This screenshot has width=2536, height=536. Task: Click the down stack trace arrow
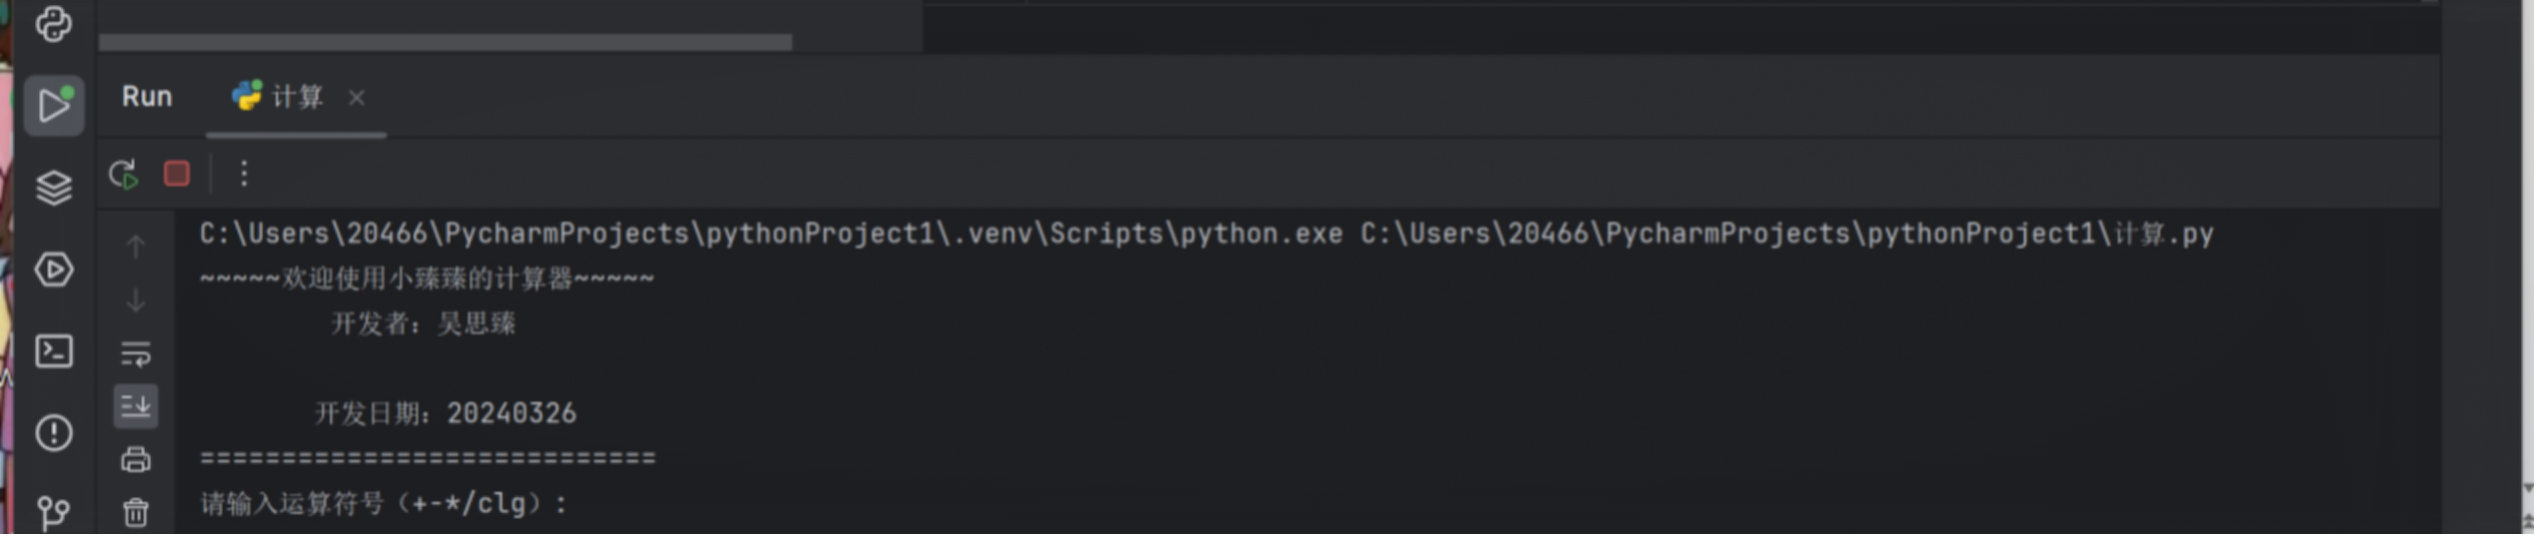(135, 300)
